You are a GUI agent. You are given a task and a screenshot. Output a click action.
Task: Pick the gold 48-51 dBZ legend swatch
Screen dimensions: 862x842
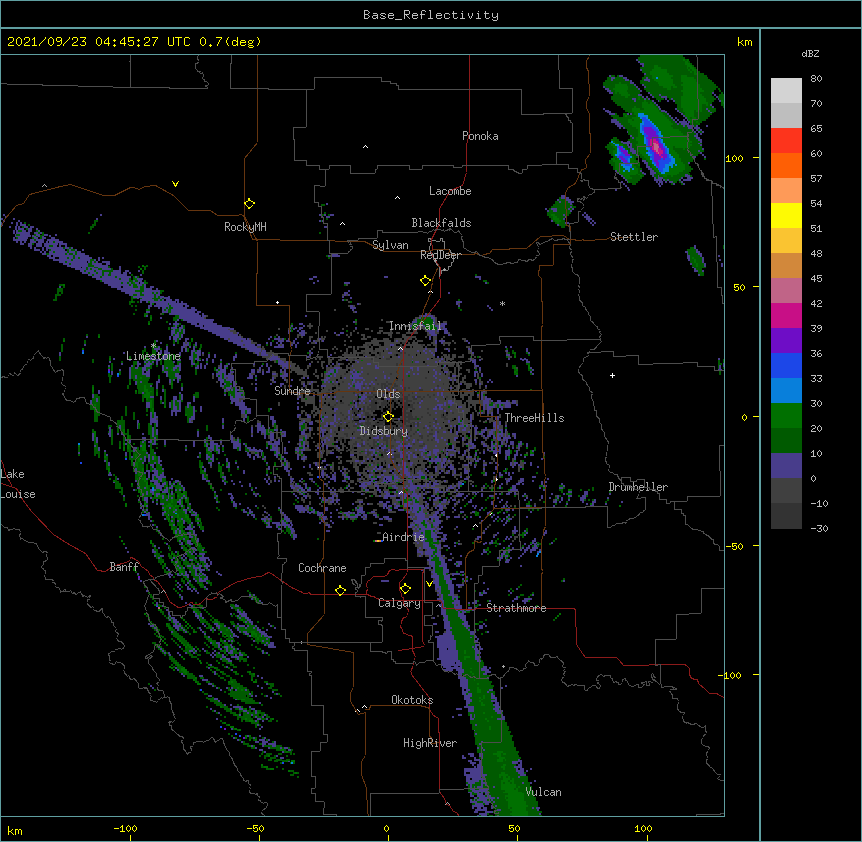coord(786,241)
